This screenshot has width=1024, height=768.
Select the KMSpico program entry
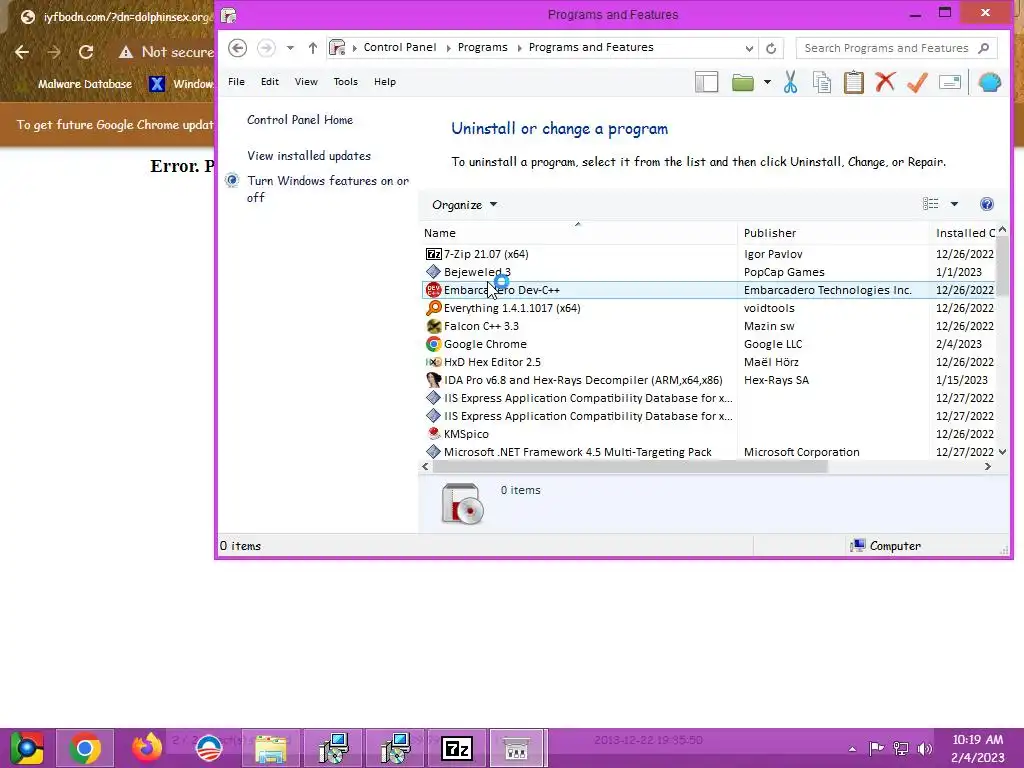(x=709, y=434)
